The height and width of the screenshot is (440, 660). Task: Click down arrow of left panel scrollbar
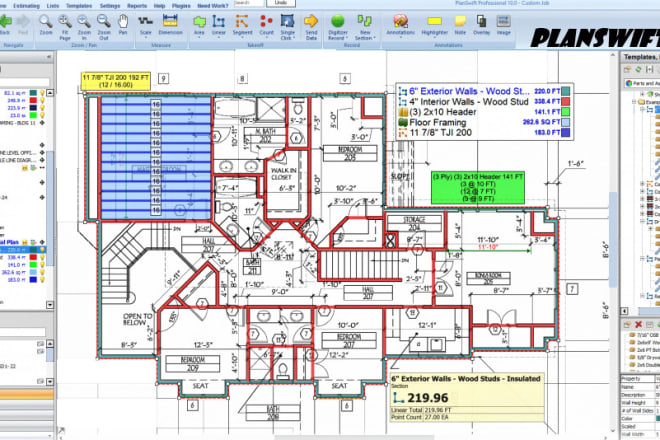[50, 304]
